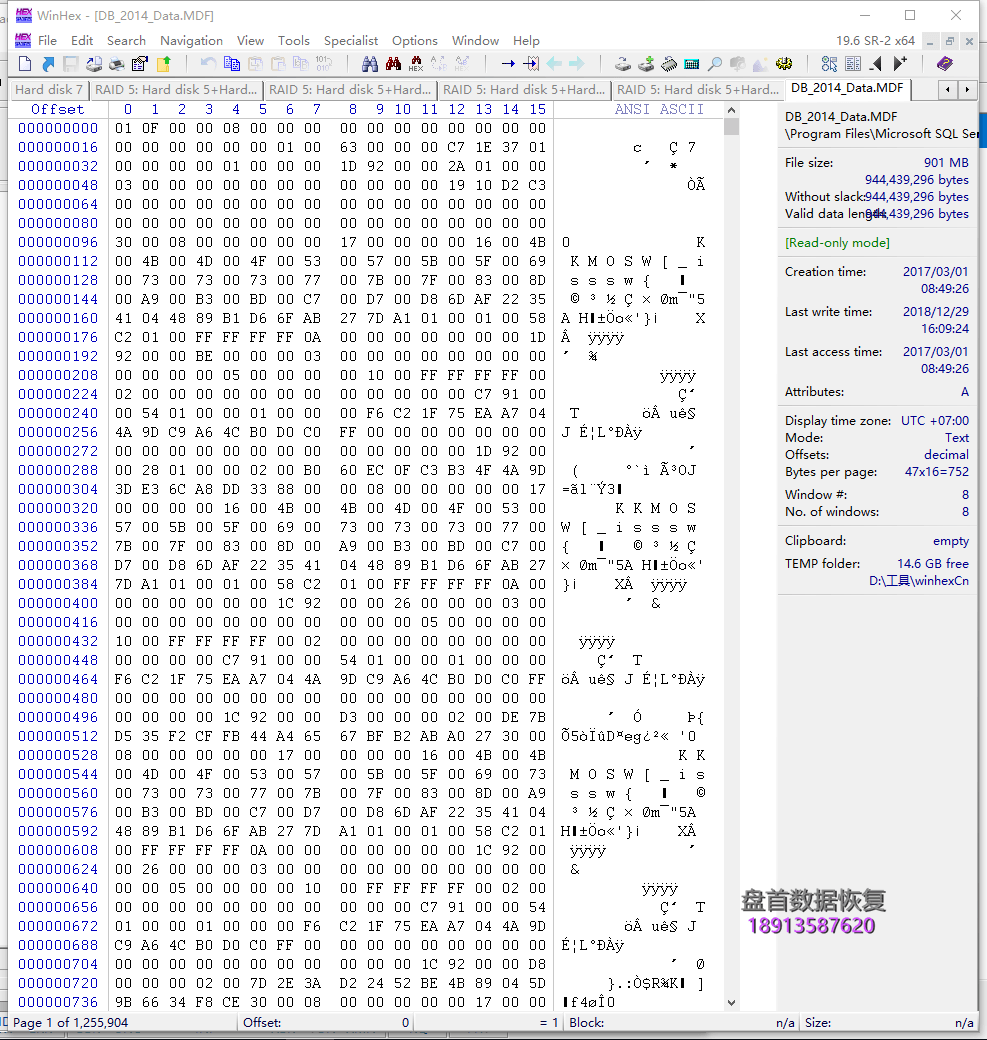The image size is (987, 1040).
Task: Click offset row 000000736
Action: (x=58, y=1002)
